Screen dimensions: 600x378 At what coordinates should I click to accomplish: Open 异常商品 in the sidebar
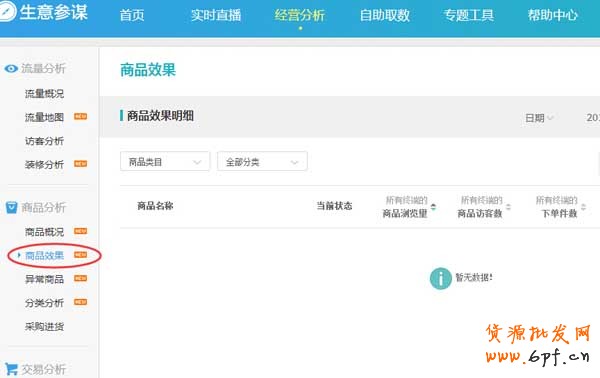coord(44,279)
